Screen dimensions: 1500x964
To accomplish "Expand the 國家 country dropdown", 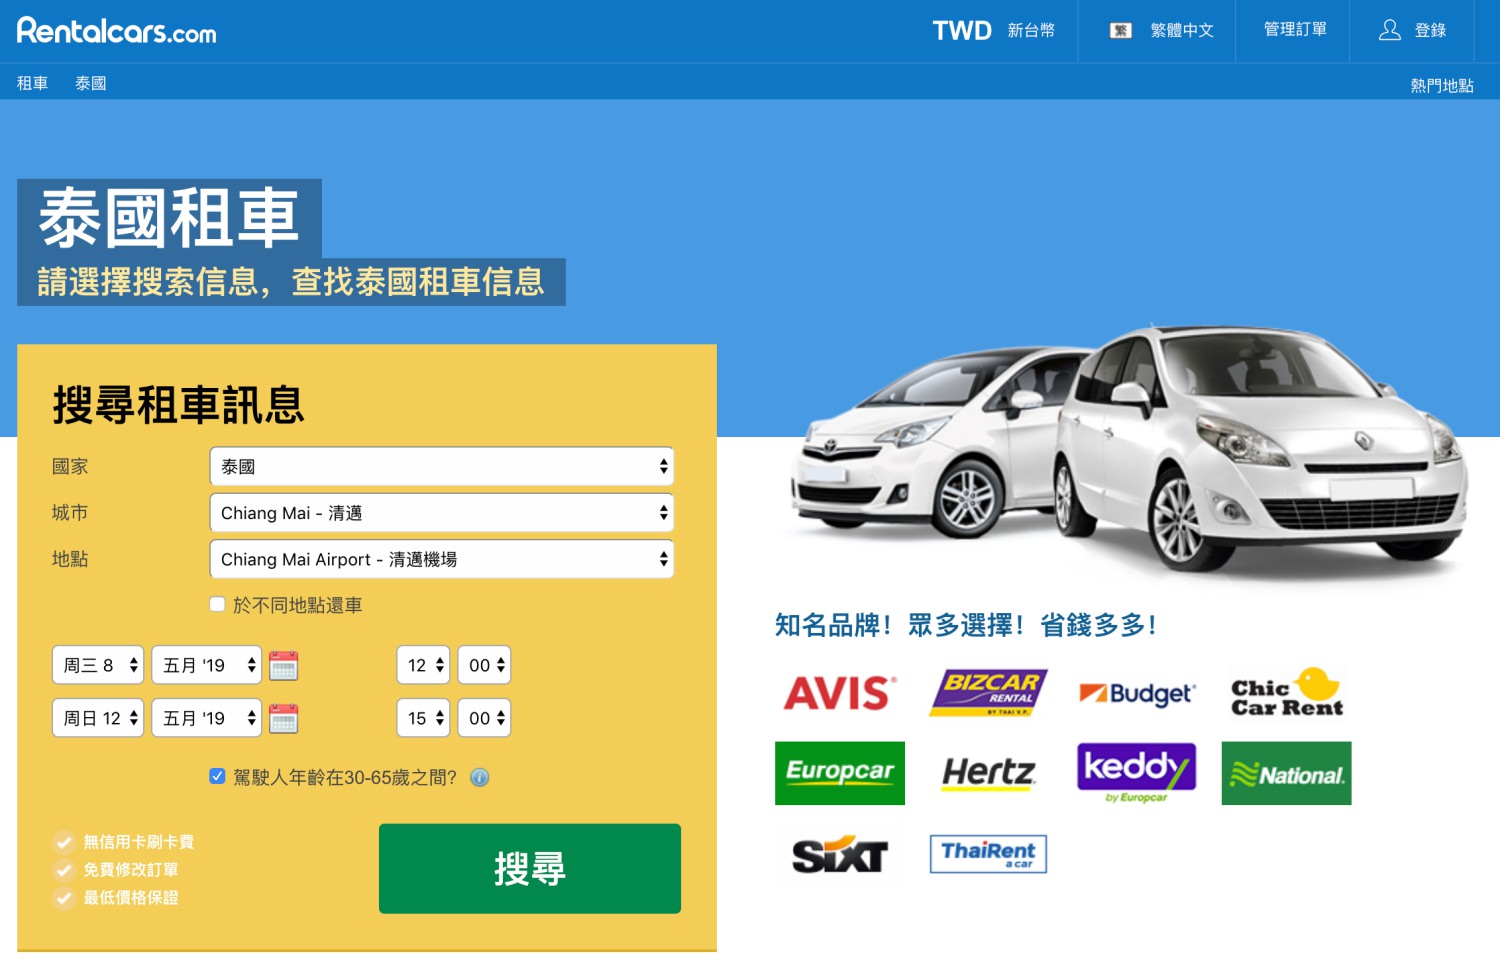I will click(x=442, y=467).
